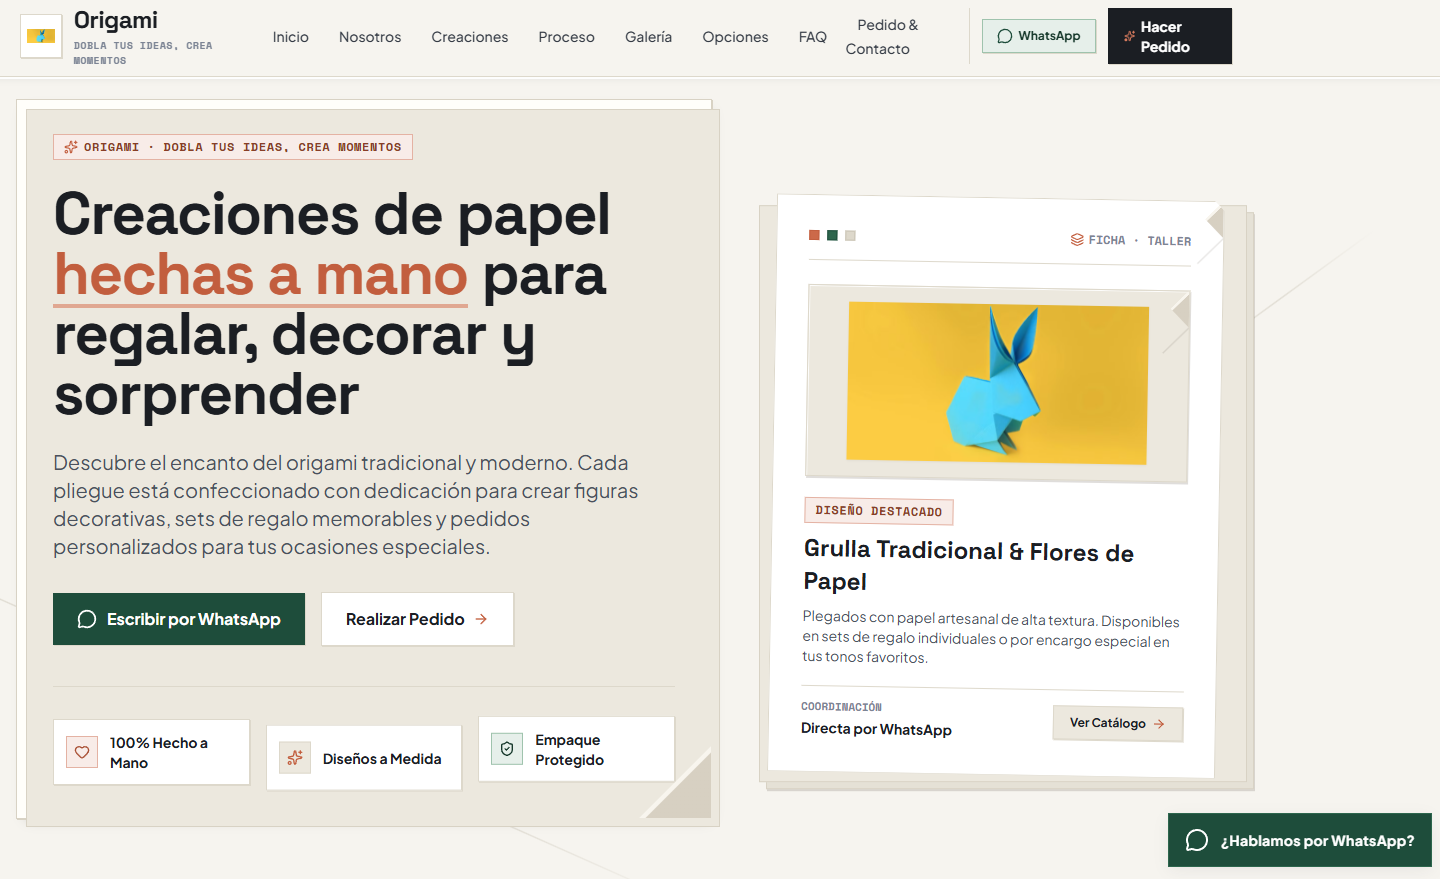Click the heart icon beside 100% Hecho a Mano
This screenshot has height=879, width=1440.
tap(82, 752)
